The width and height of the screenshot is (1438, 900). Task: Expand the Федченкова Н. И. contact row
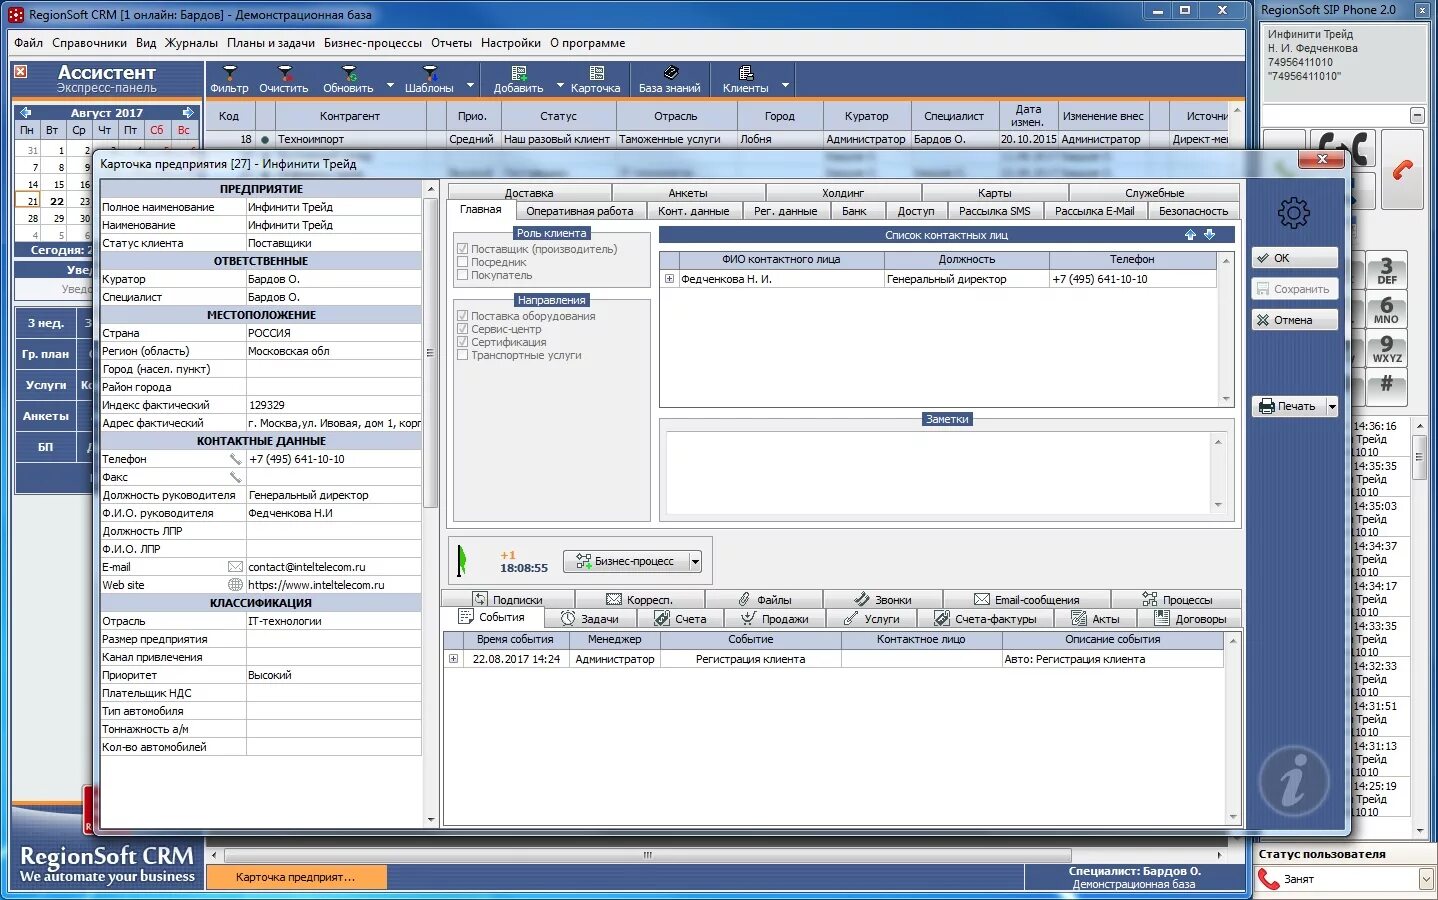669,279
